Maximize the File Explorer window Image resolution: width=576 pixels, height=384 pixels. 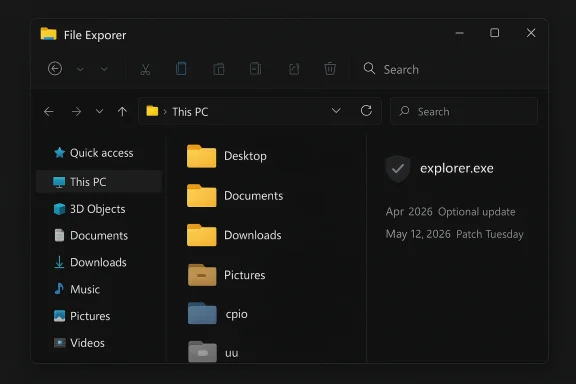494,33
